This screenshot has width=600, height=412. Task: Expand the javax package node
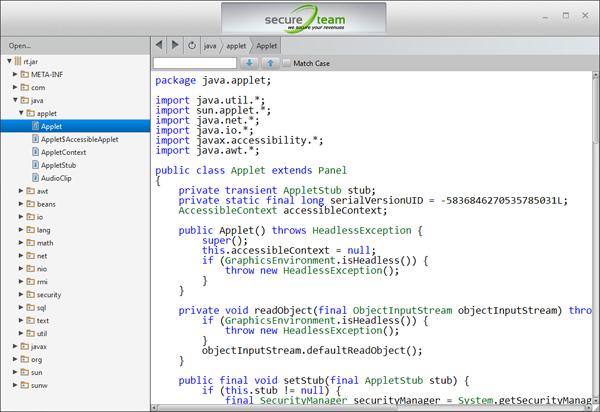point(15,346)
